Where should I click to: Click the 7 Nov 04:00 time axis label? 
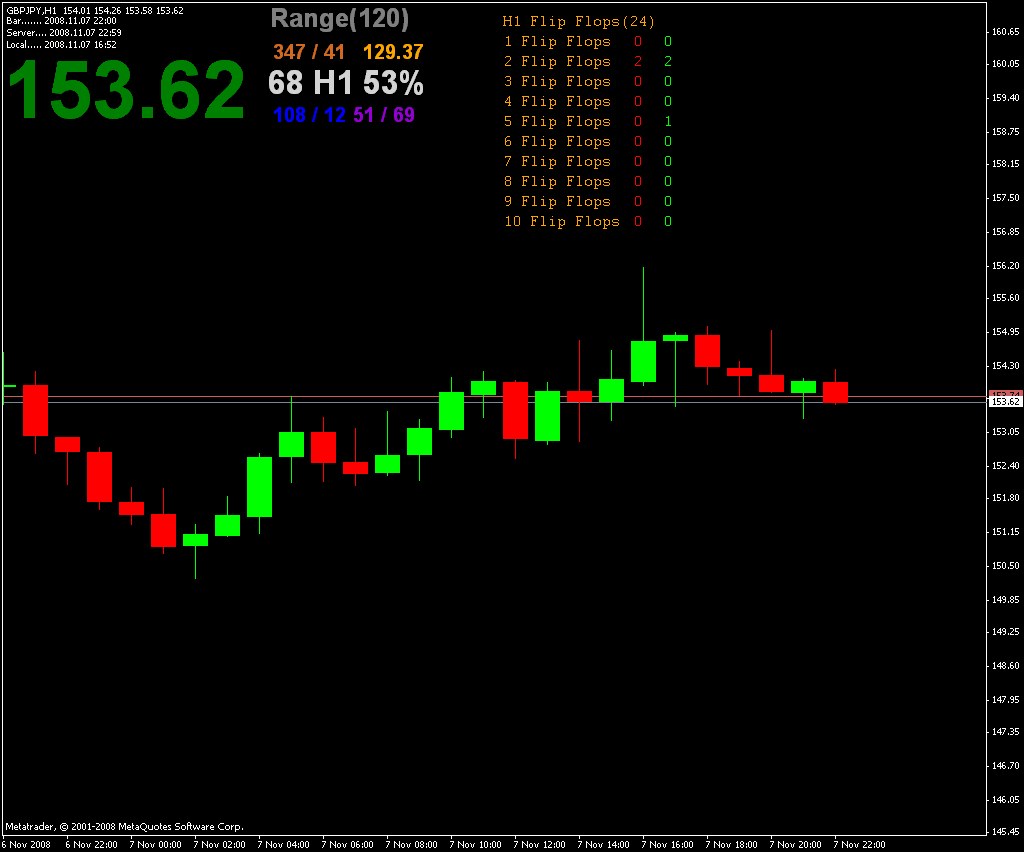283,845
